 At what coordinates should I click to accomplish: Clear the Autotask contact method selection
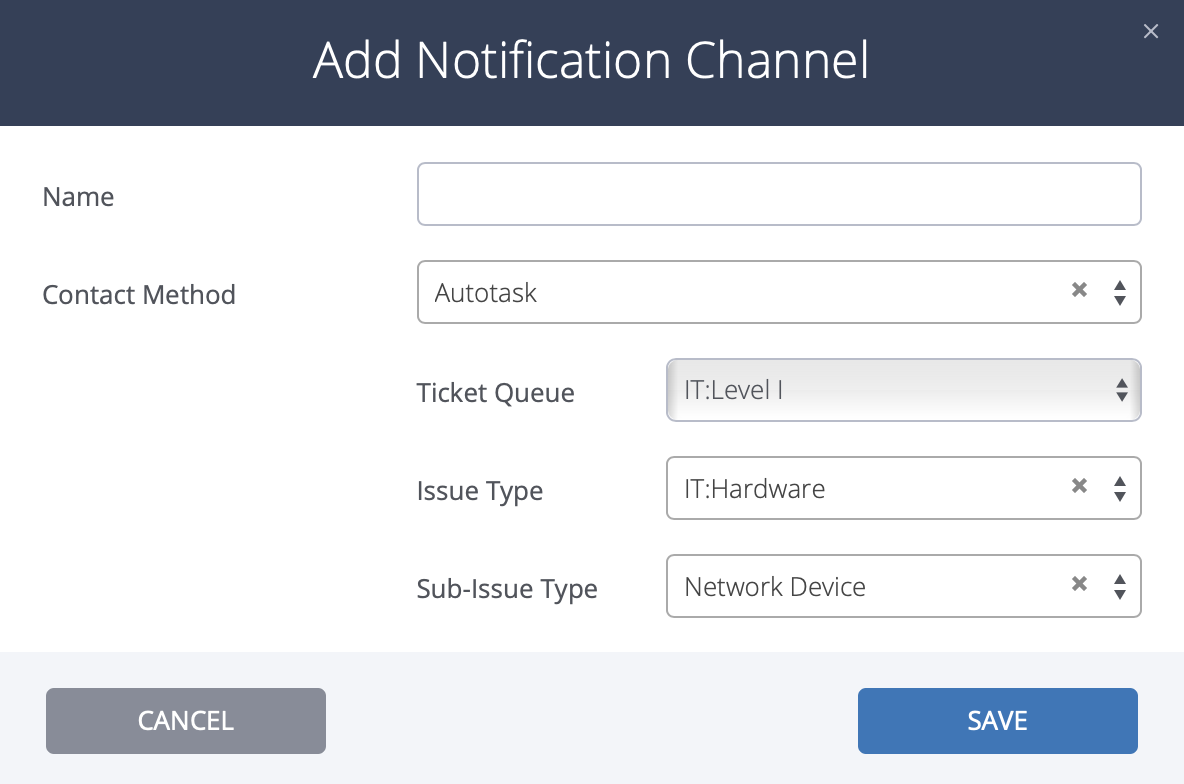[x=1079, y=291]
